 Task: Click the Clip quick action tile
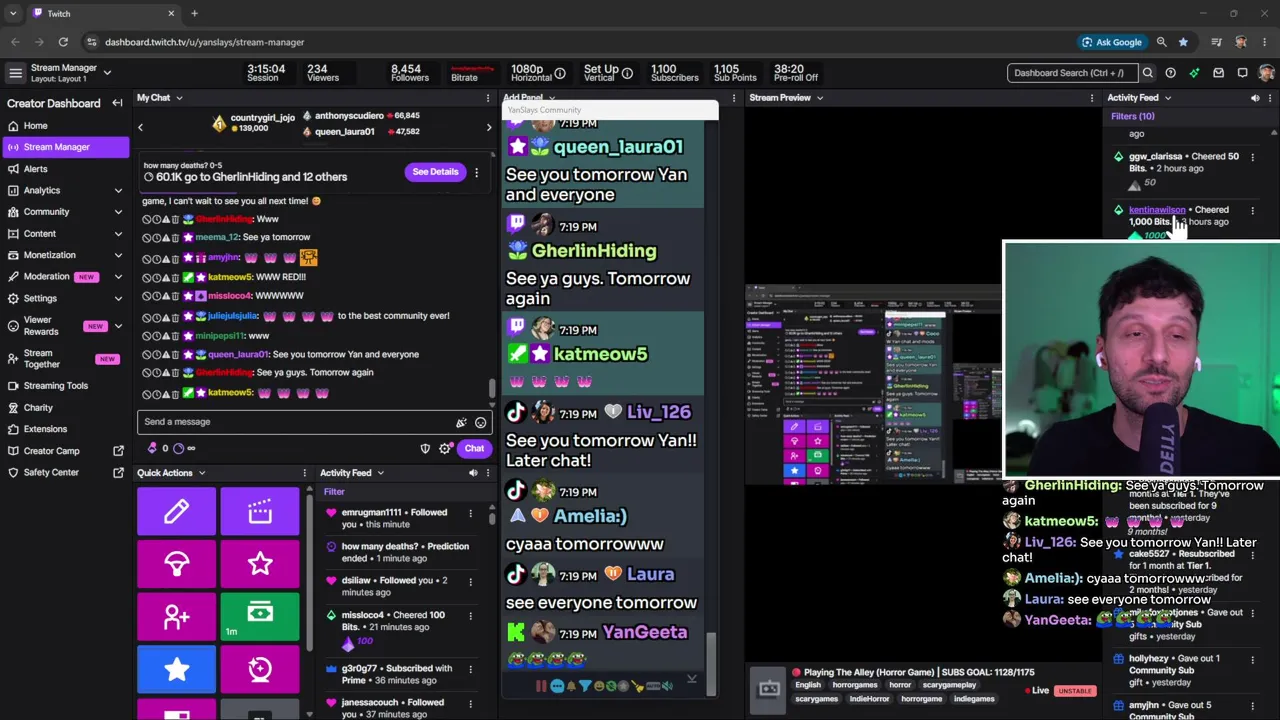pos(260,511)
